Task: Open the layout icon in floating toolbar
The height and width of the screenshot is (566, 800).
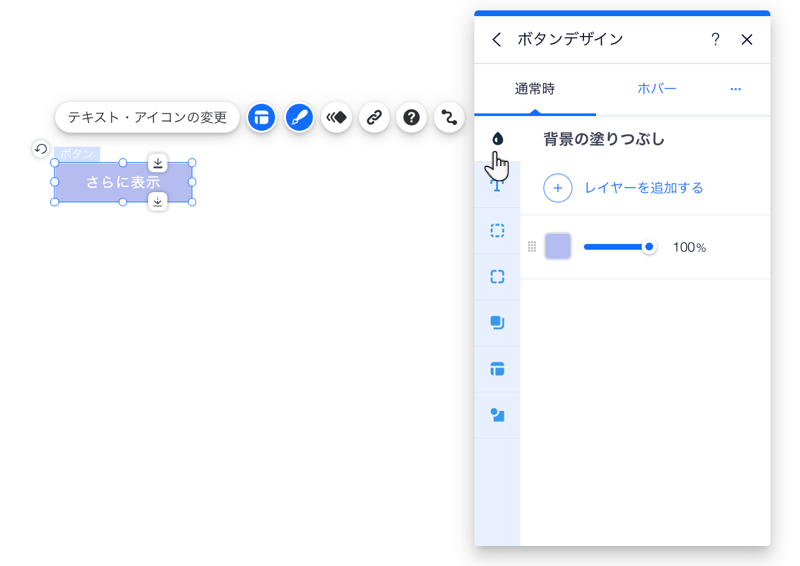Action: tap(262, 117)
